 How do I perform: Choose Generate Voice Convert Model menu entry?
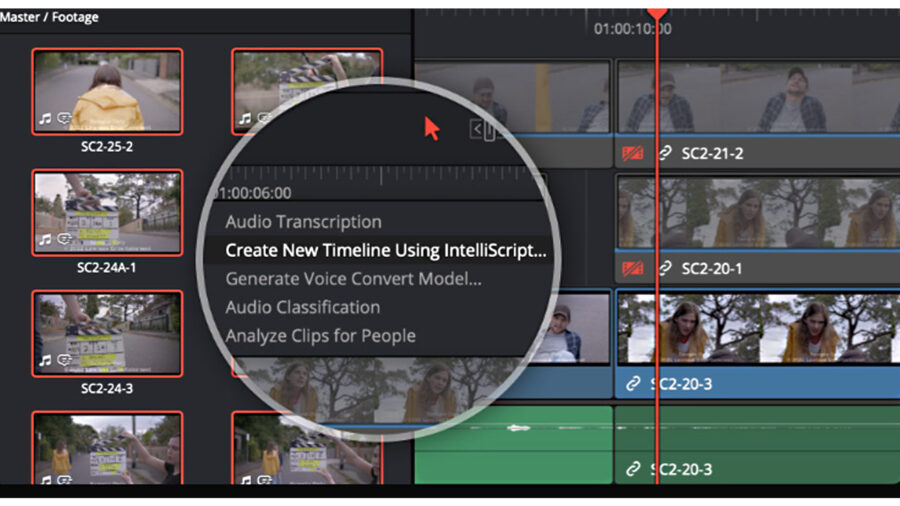click(353, 279)
